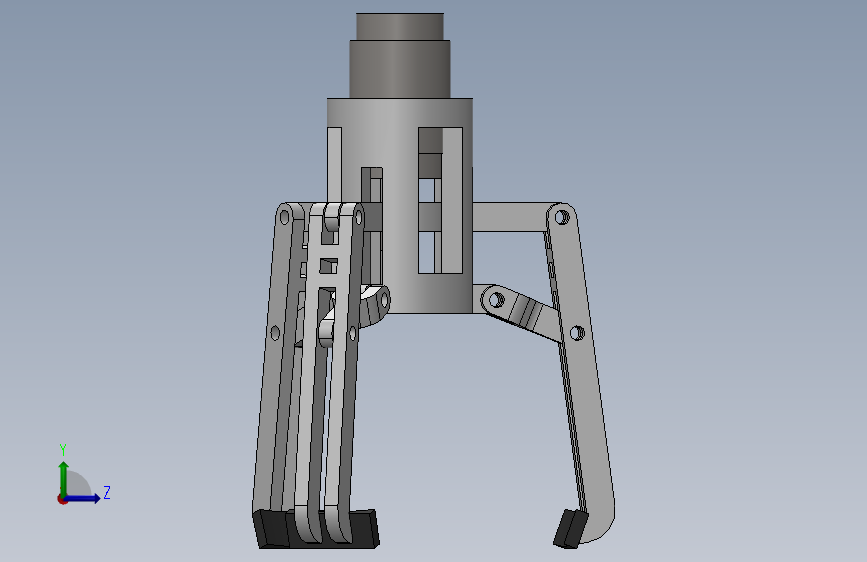867x562 pixels.
Task: Select the wider dark cylinder below the top
Action: point(400,70)
